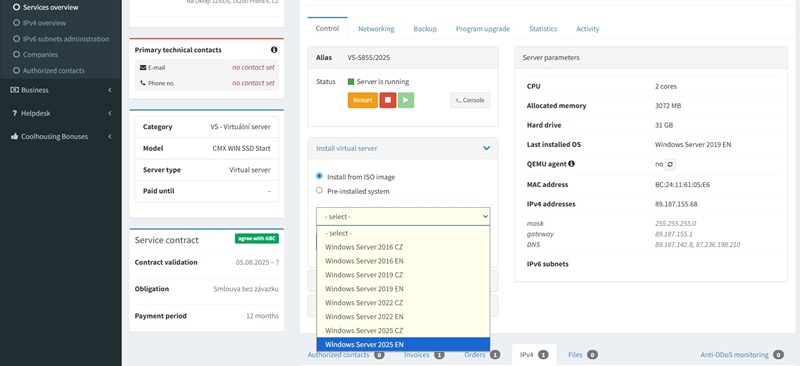Screen dimensions: 800x366
Task: Choose Windows Server 2025 CZ from list
Action: pos(403,330)
